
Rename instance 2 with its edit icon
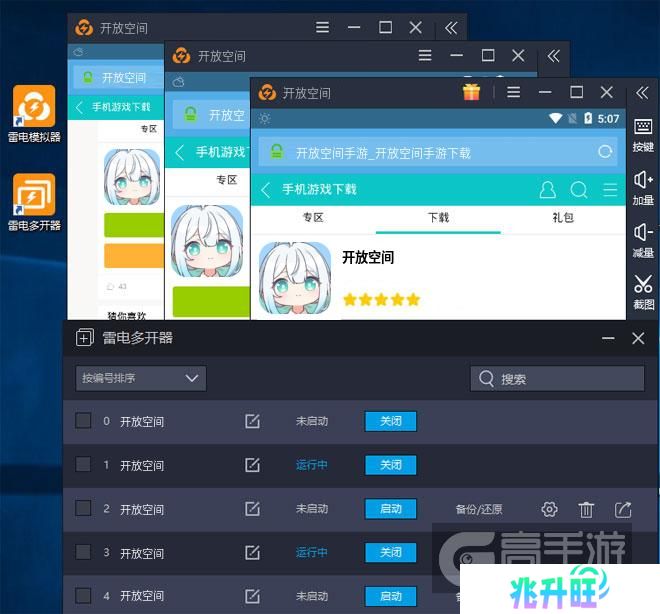(252, 508)
